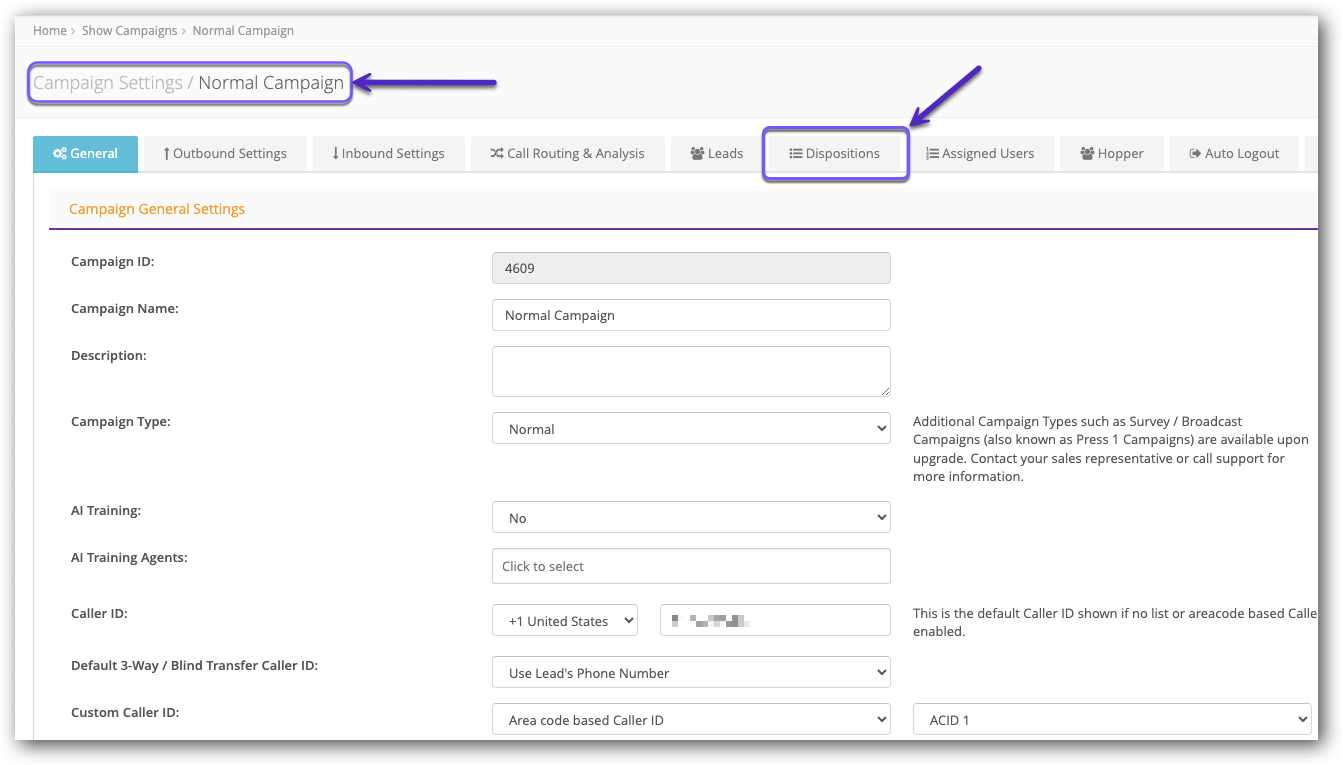Expand the AI Training dropdown set to No
The width and height of the screenshot is (1343, 765).
coord(690,516)
